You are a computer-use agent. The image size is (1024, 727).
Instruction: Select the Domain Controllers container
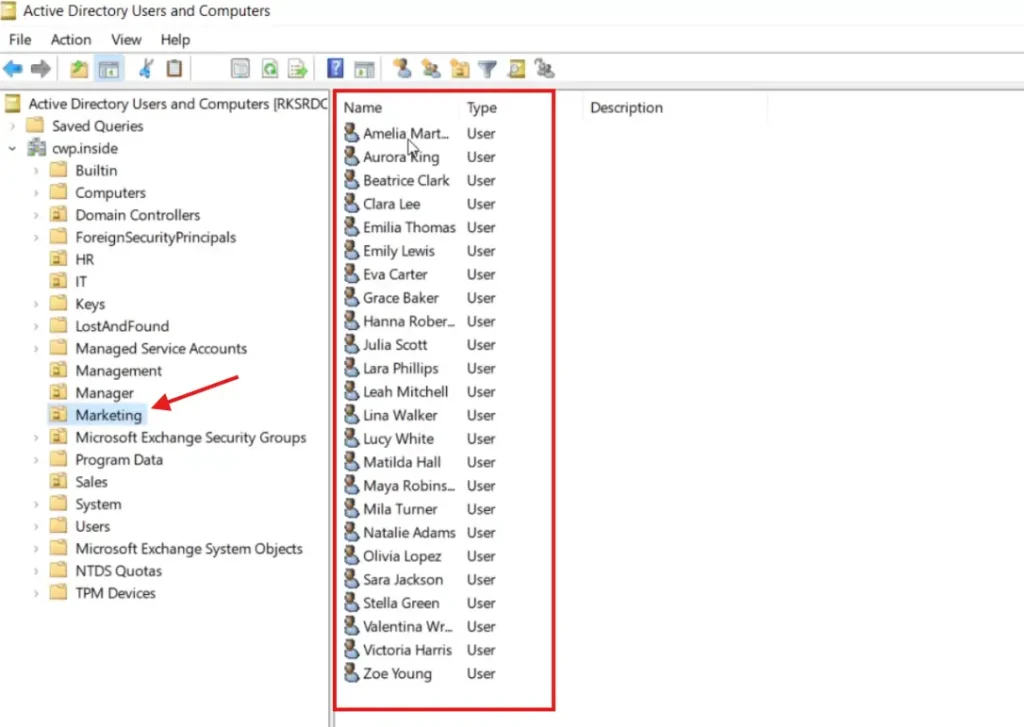click(x=137, y=215)
